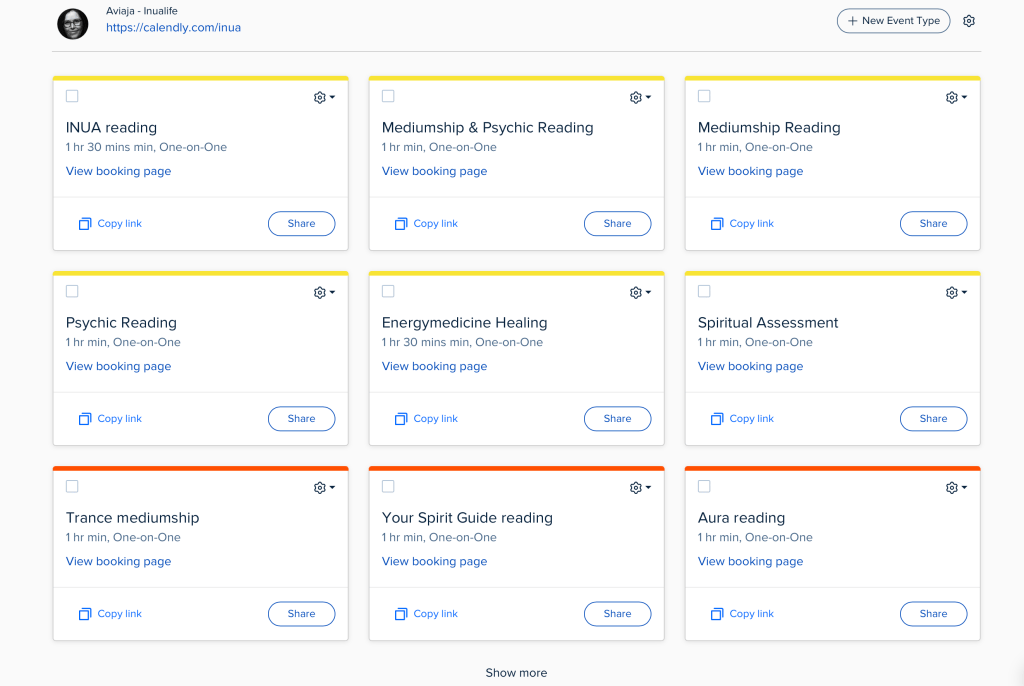Click copy icon on Mediumship Reading card
1024x686 pixels.
(x=717, y=224)
